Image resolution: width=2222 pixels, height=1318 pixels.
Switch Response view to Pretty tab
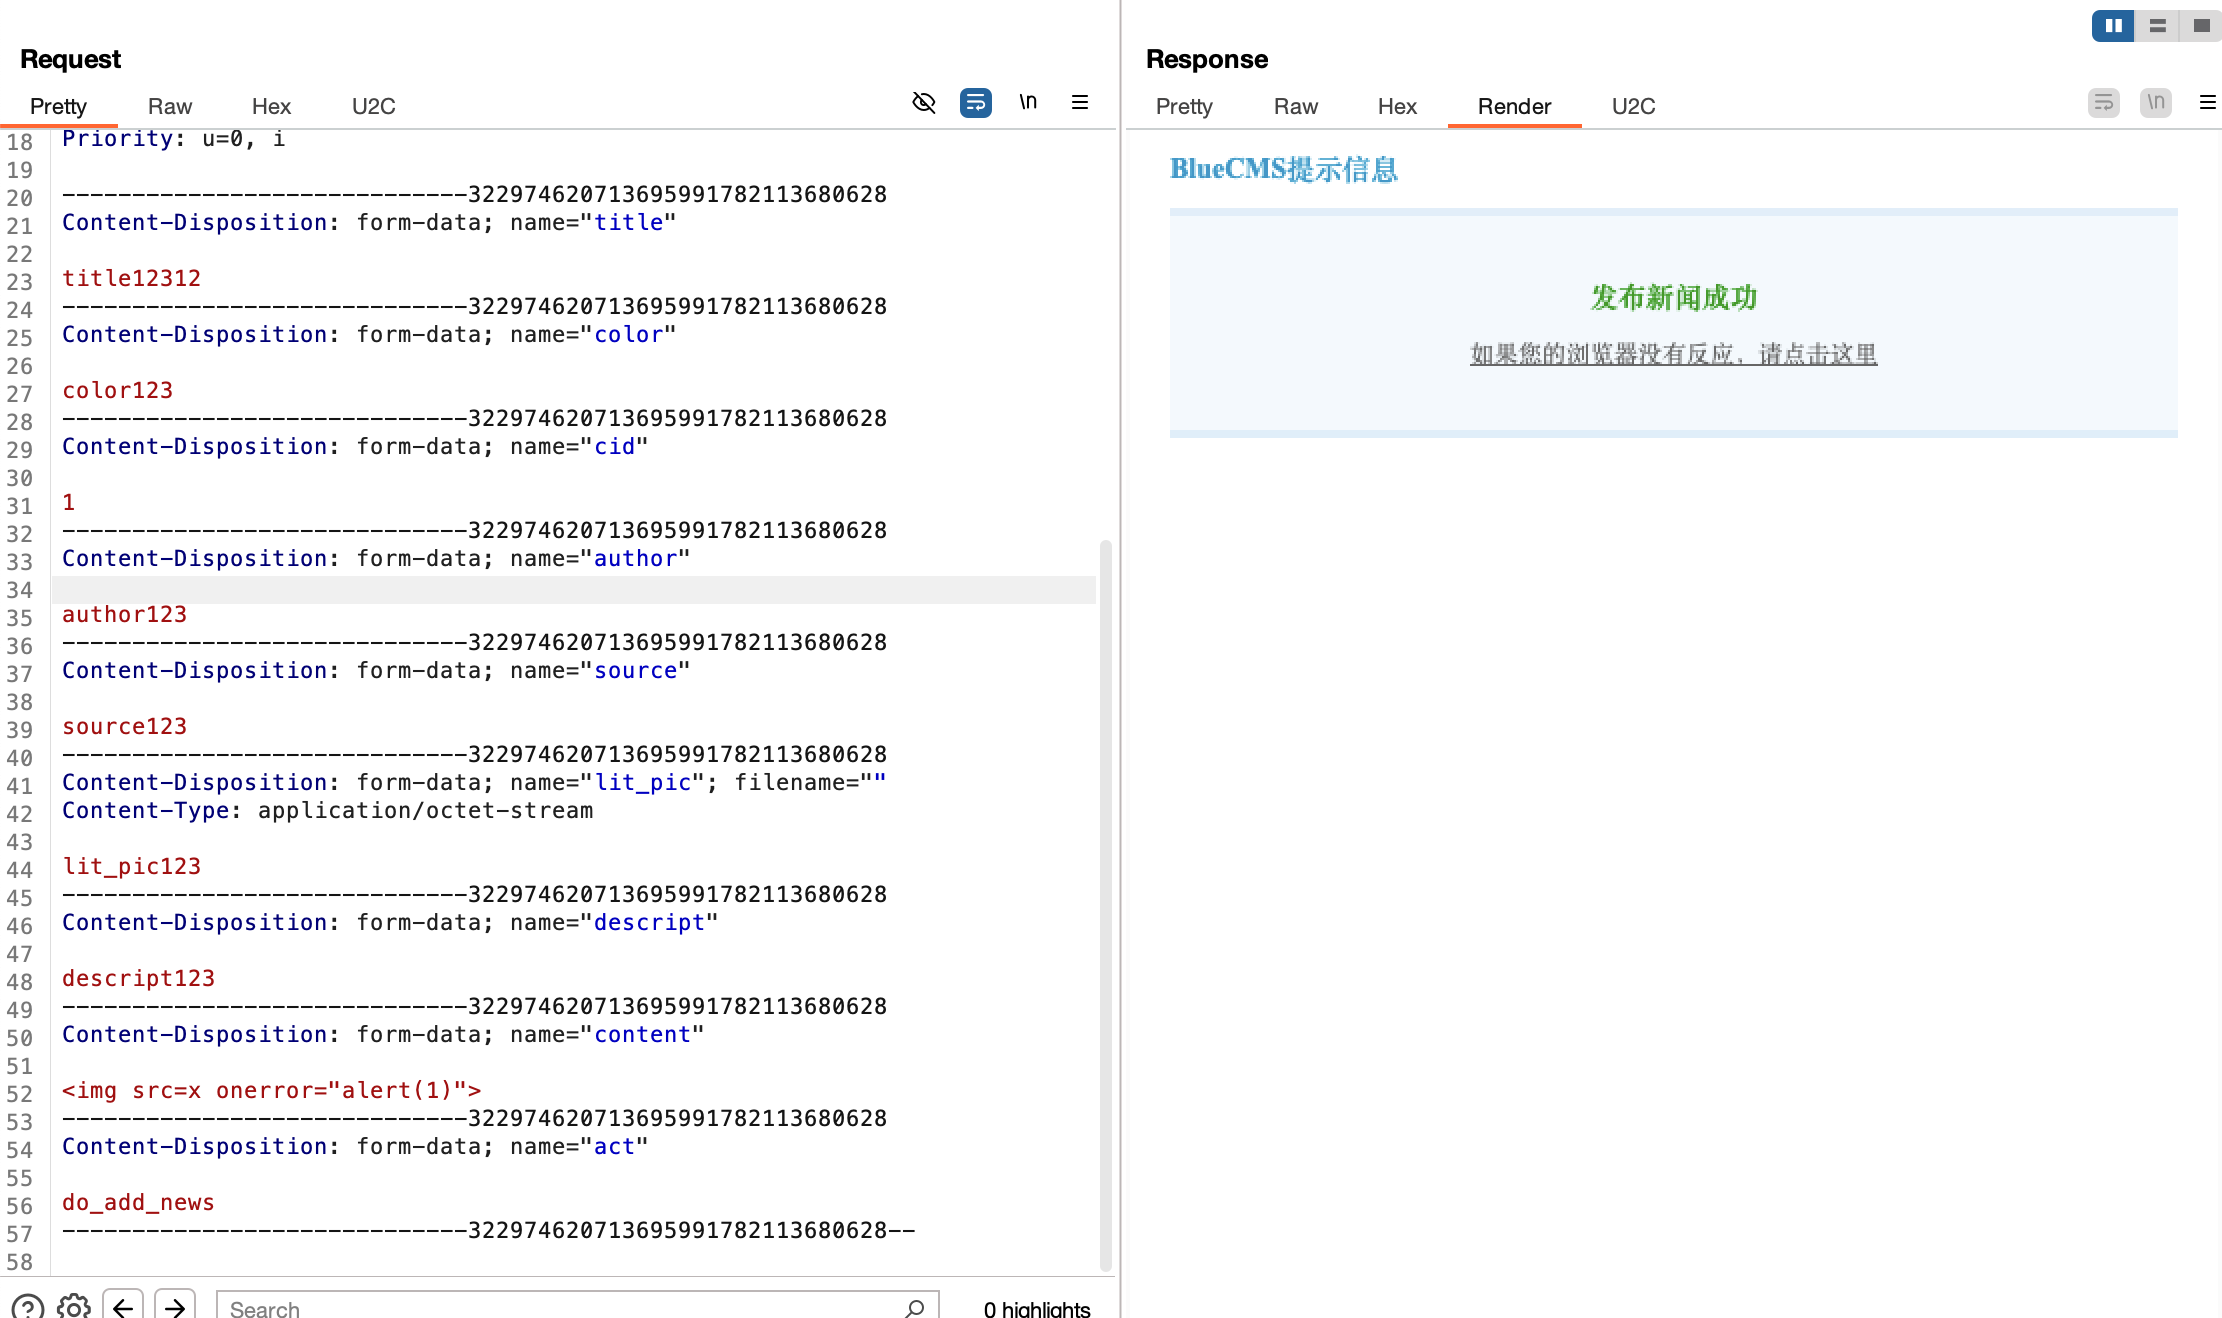coord(1184,106)
